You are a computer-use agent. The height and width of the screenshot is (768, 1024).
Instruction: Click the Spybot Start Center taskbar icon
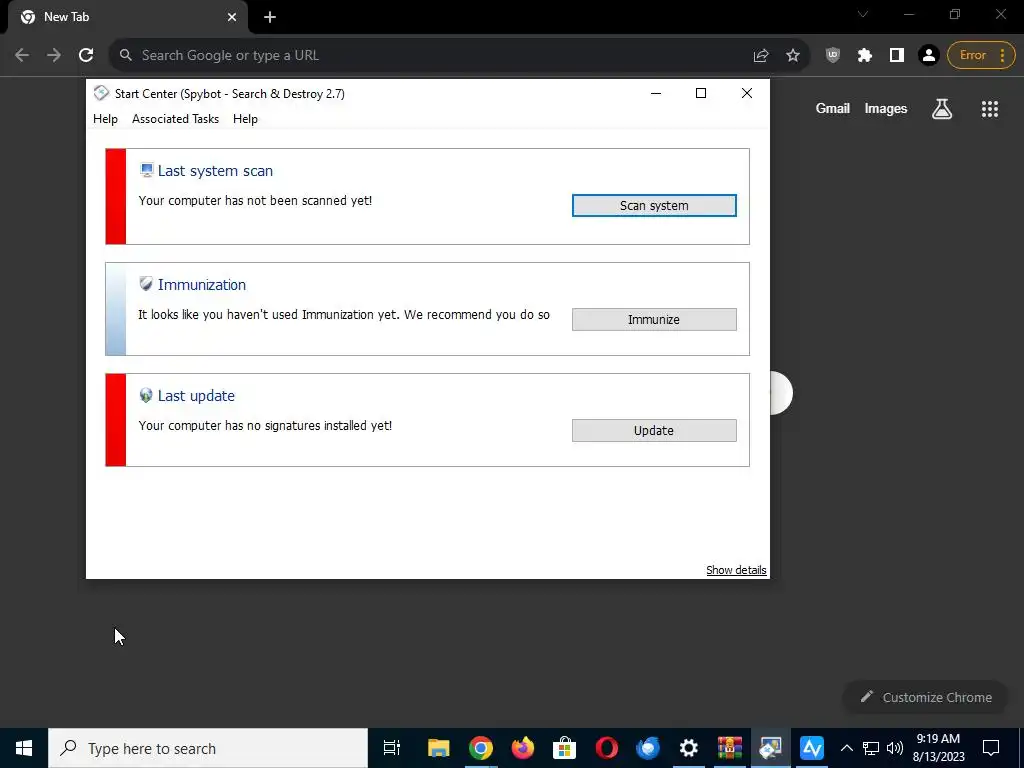[x=771, y=748]
